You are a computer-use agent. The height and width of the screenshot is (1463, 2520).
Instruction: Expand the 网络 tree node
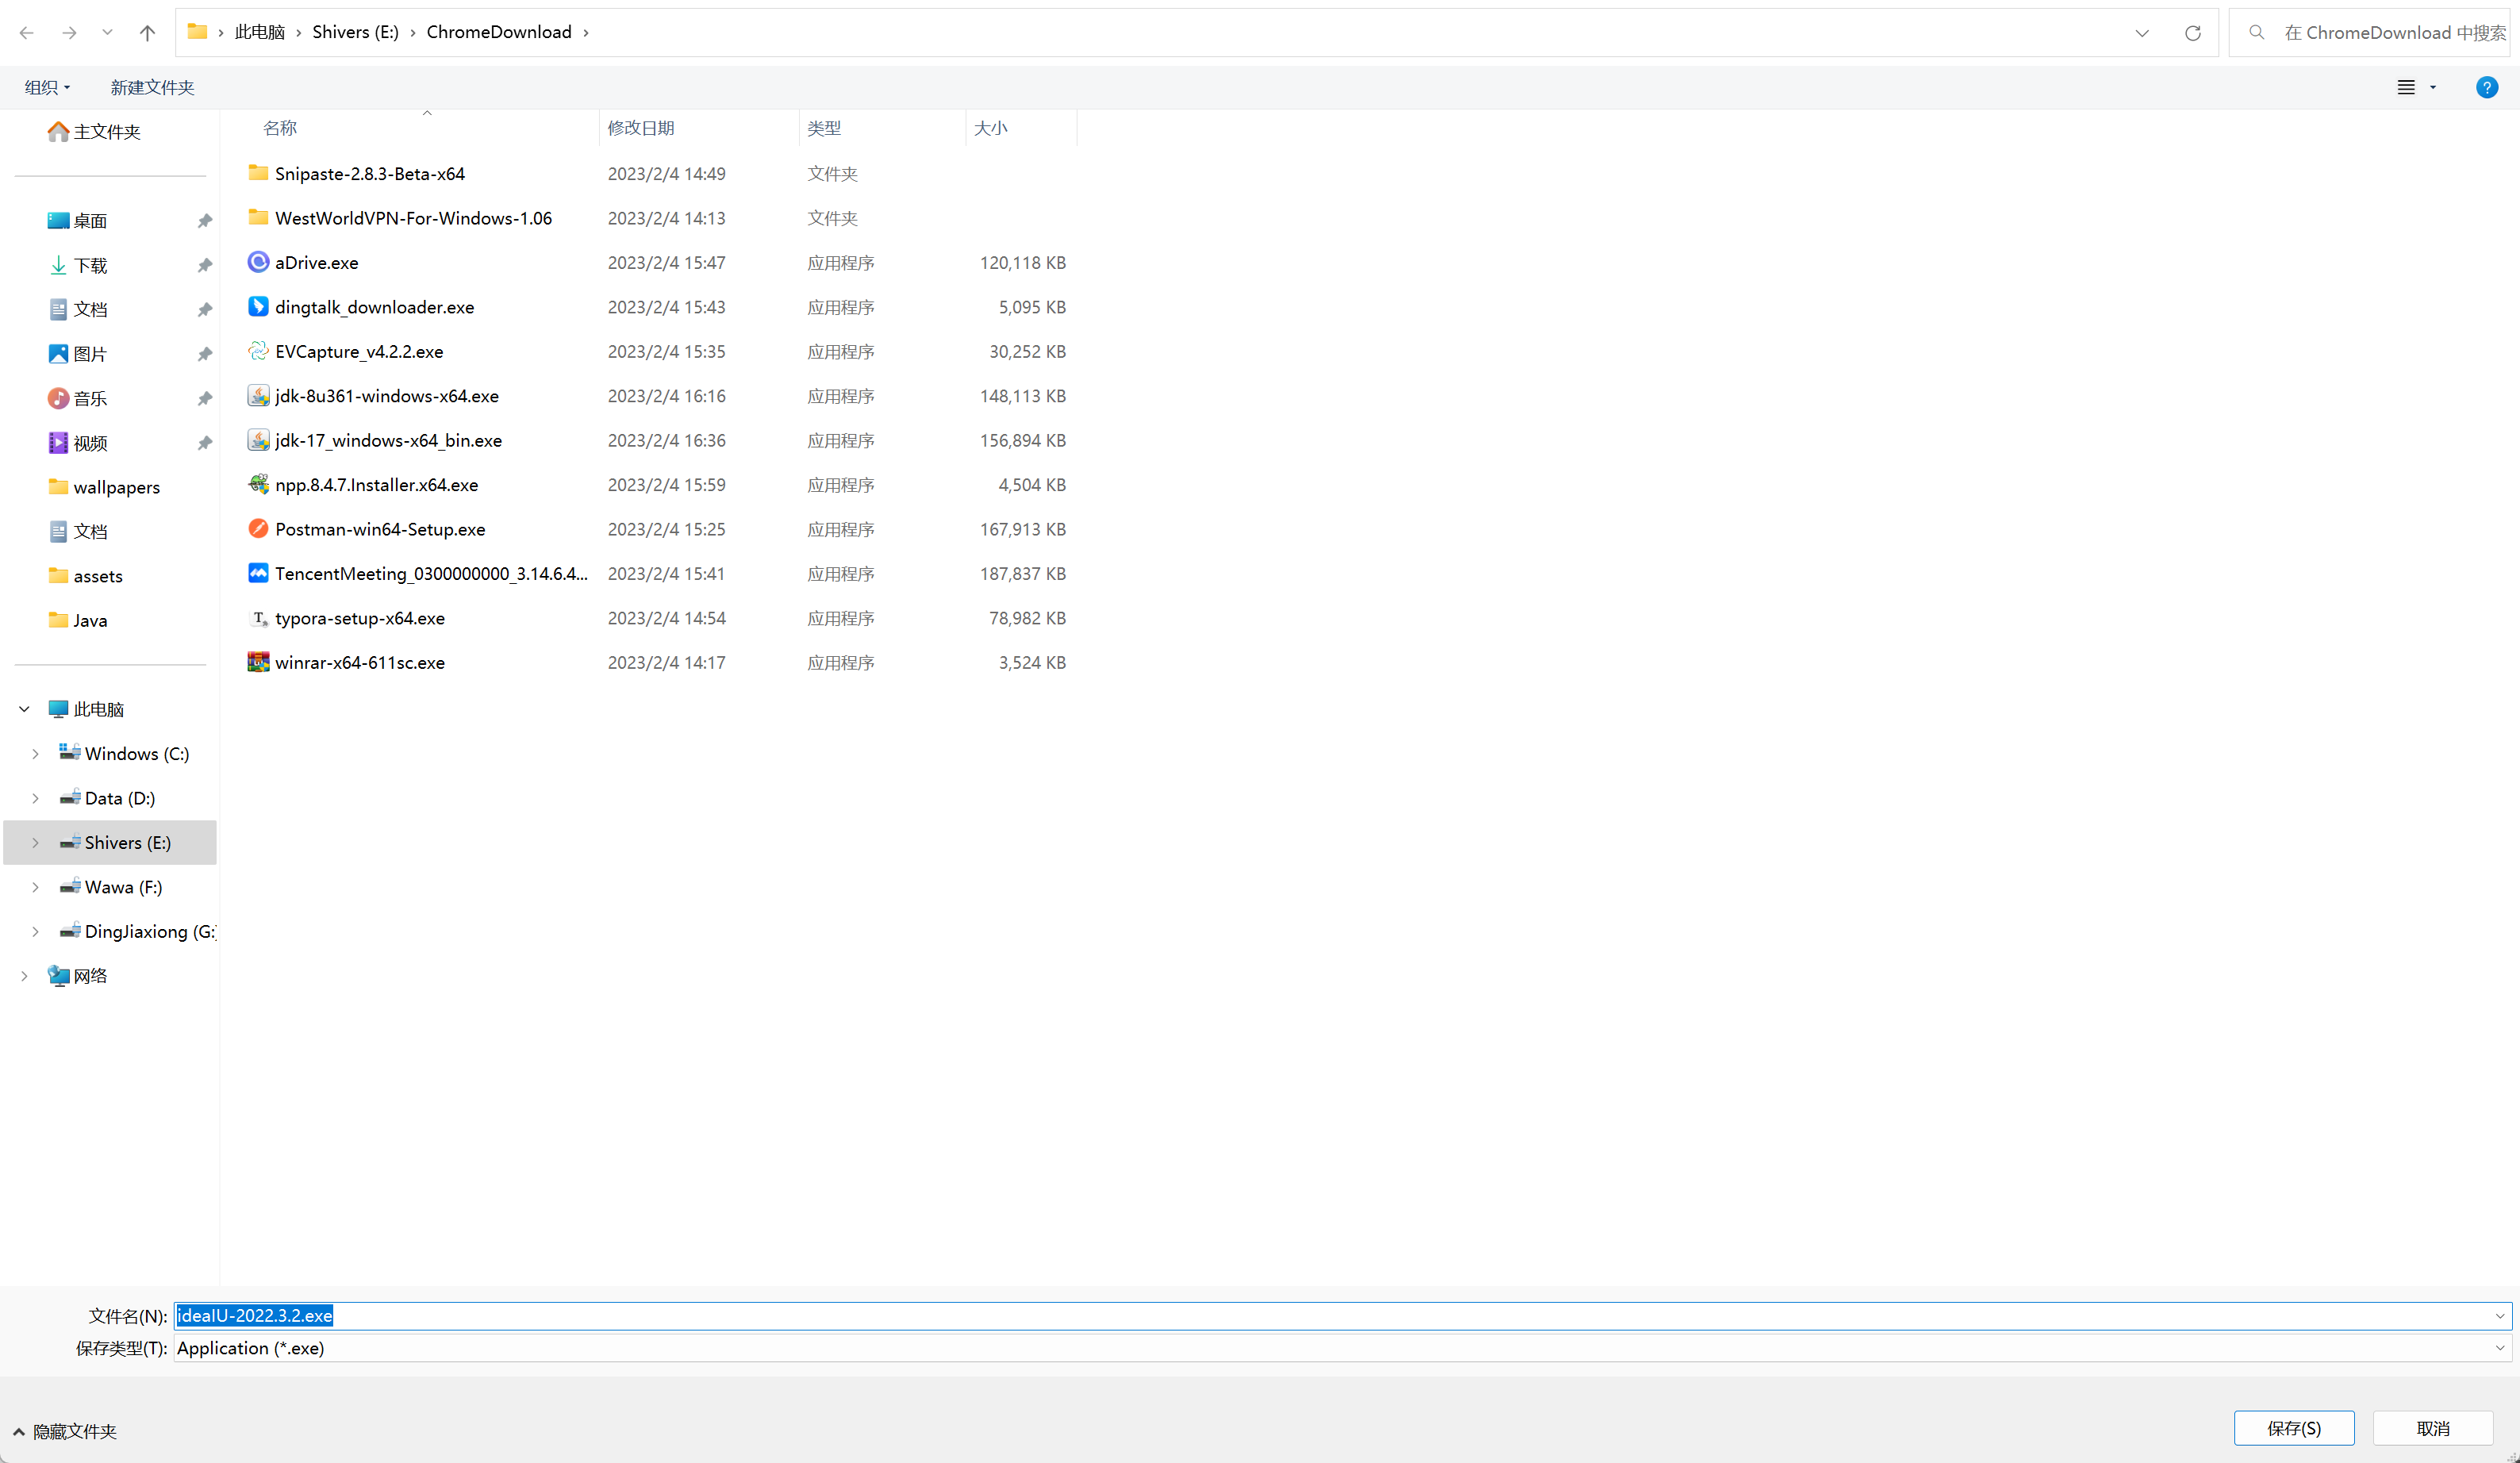[24, 976]
